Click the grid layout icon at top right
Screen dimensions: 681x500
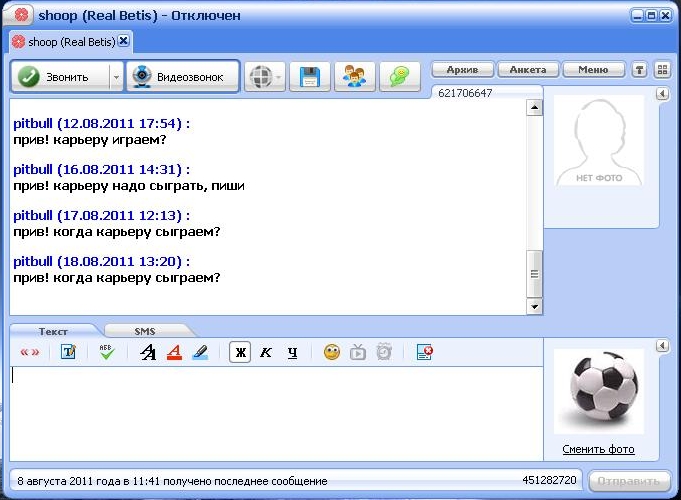(x=662, y=70)
